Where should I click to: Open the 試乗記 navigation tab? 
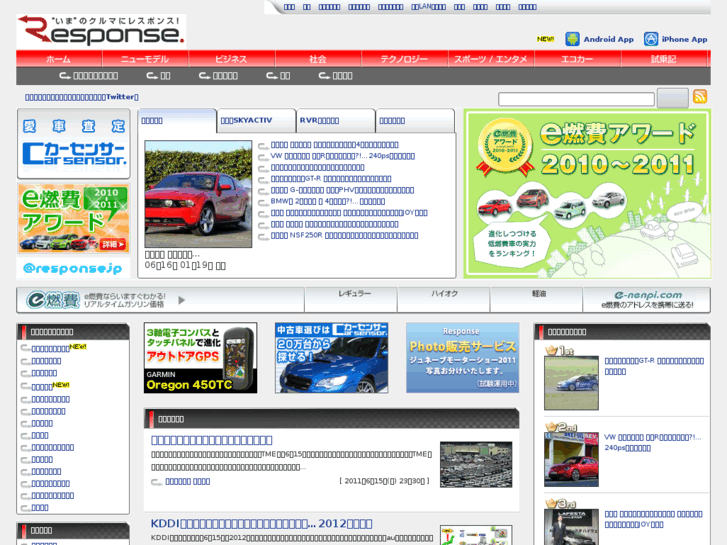pyautogui.click(x=663, y=59)
